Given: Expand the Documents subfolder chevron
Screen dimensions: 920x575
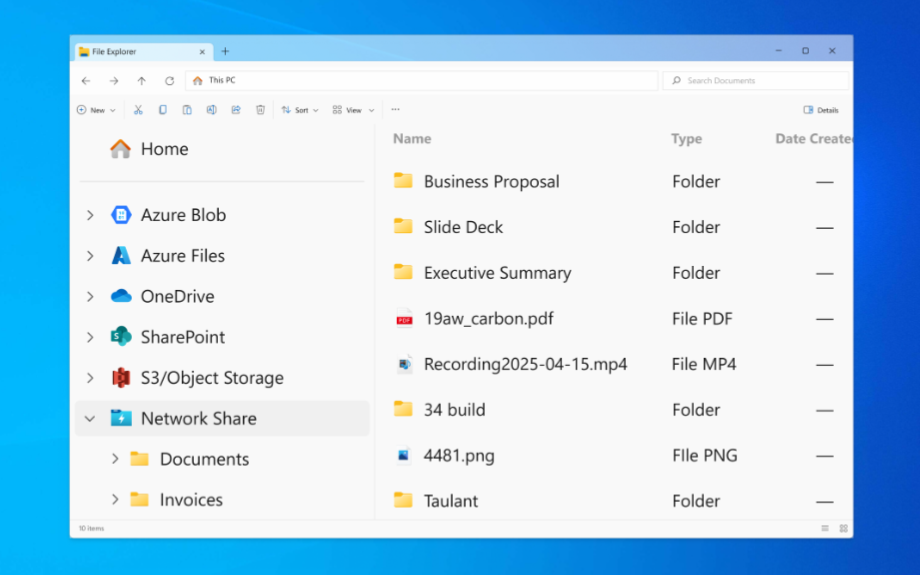Looking at the screenshot, I should [115, 459].
